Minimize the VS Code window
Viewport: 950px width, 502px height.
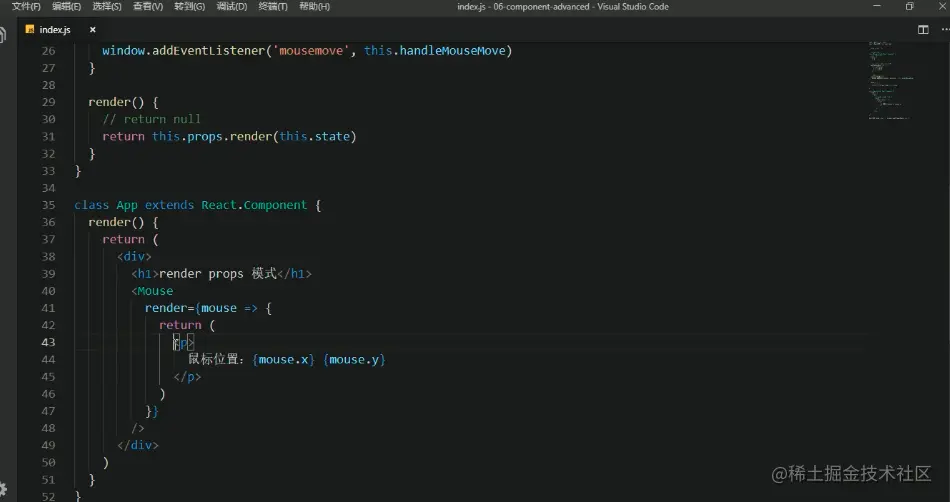coord(877,7)
